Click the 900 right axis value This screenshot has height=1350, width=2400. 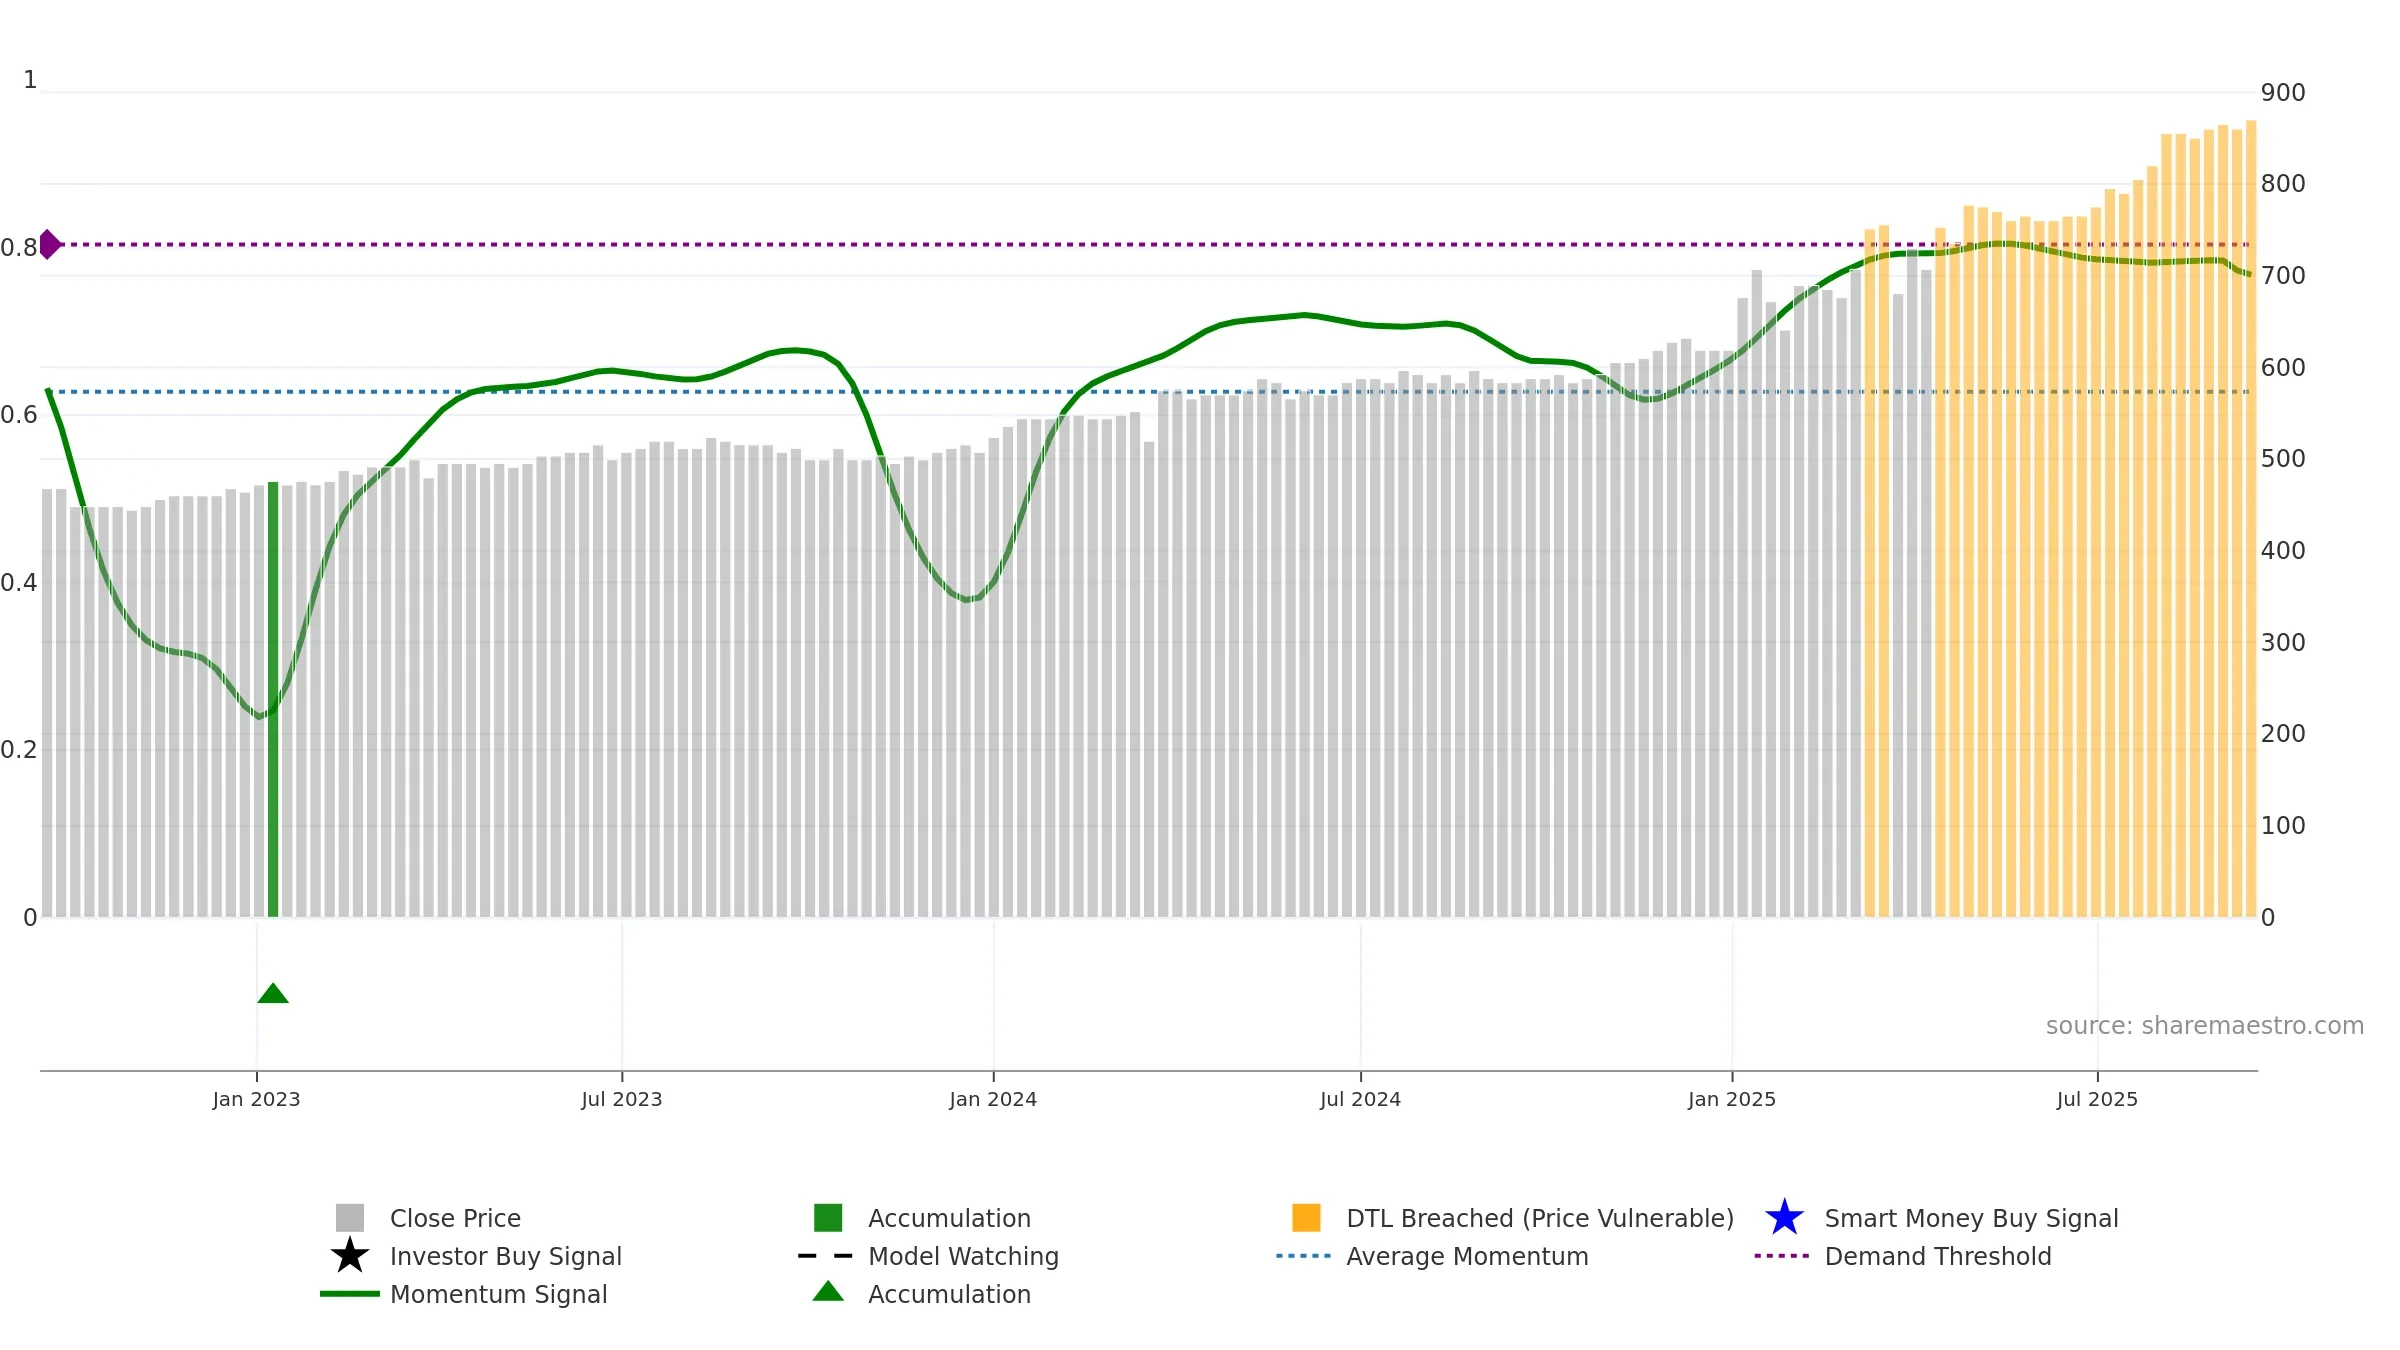[x=2283, y=93]
